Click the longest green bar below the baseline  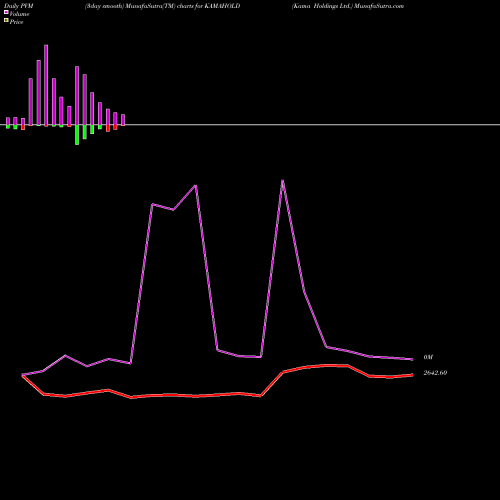[x=77, y=135]
